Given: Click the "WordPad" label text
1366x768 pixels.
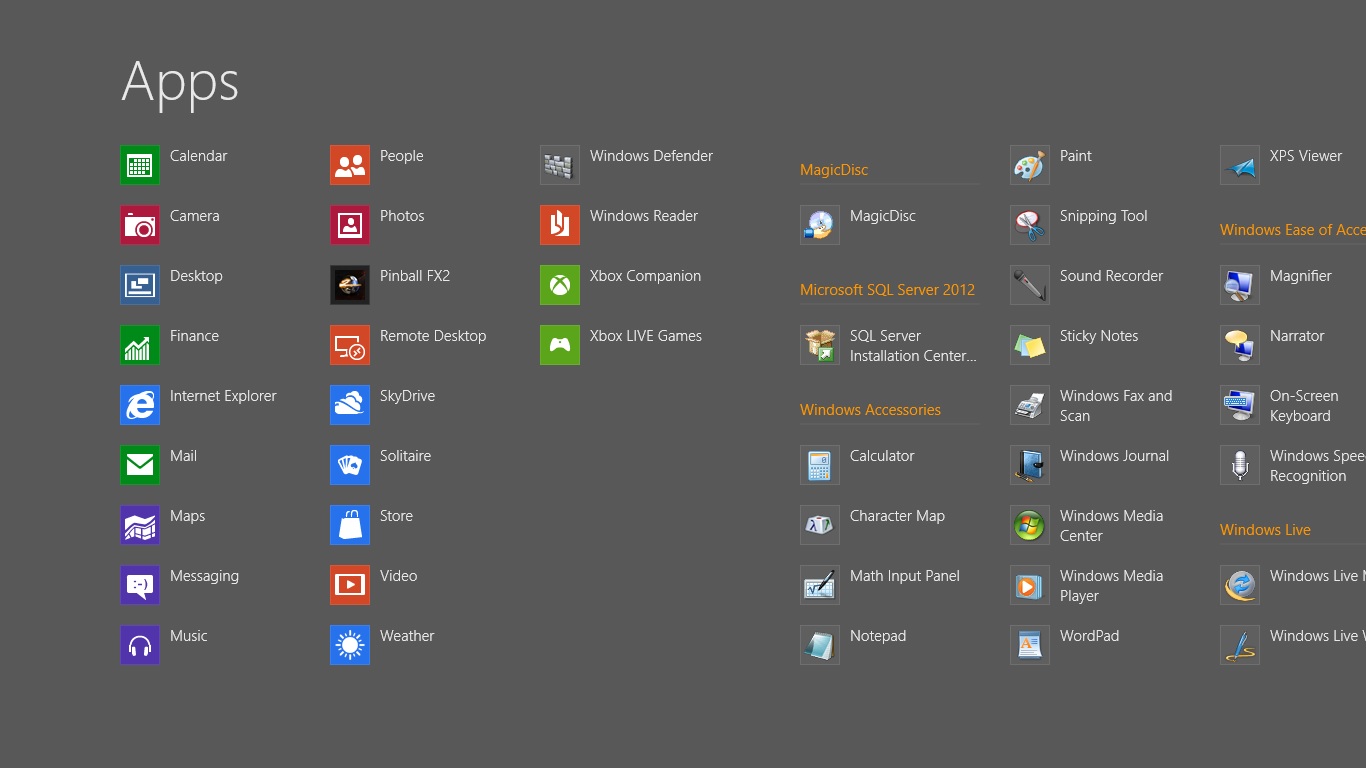Looking at the screenshot, I should coord(1089,636).
